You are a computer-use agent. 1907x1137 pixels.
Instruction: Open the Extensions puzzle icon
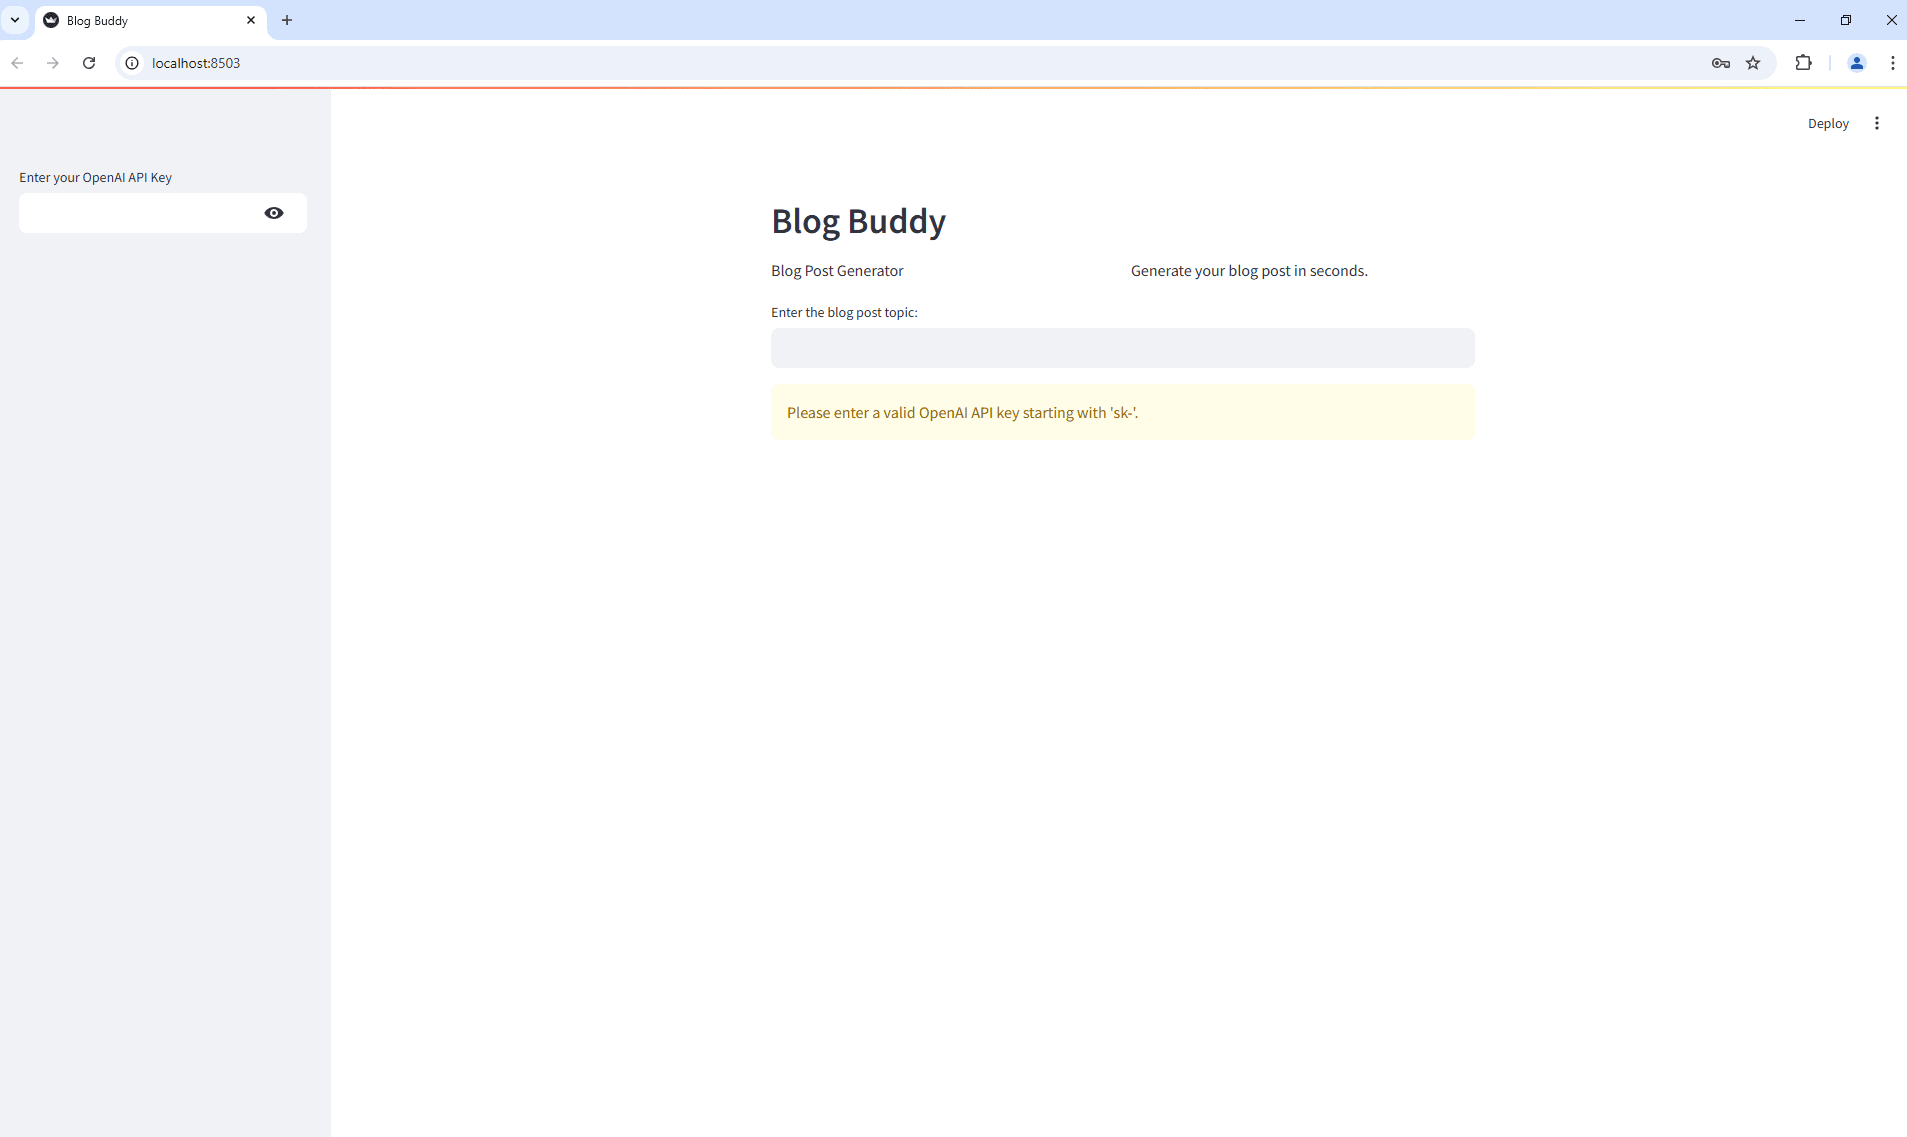[x=1803, y=63]
